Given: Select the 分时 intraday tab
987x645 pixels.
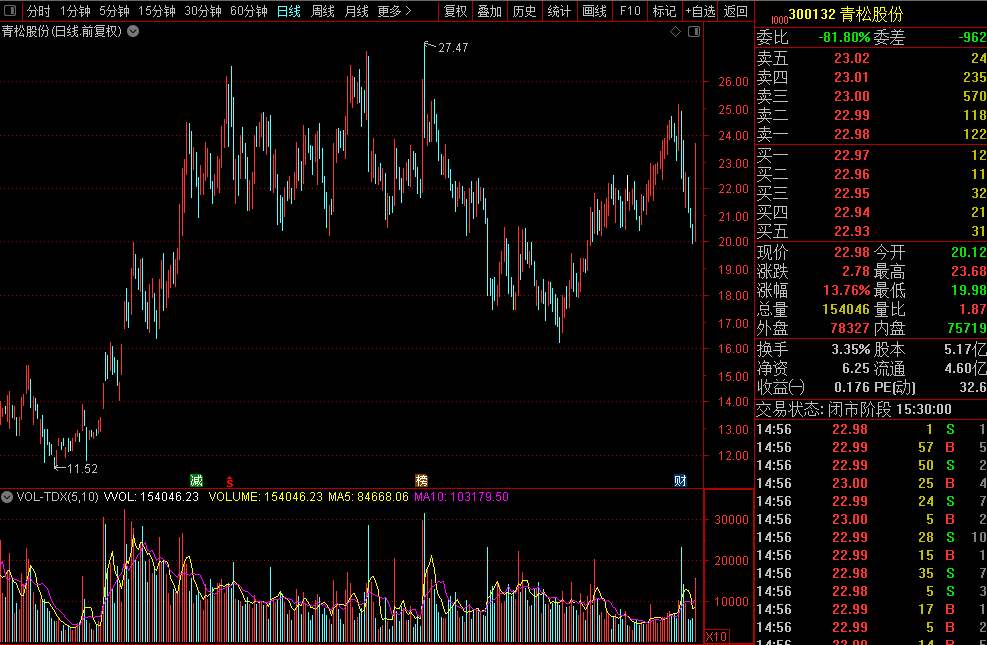Looking at the screenshot, I should 38,11.
